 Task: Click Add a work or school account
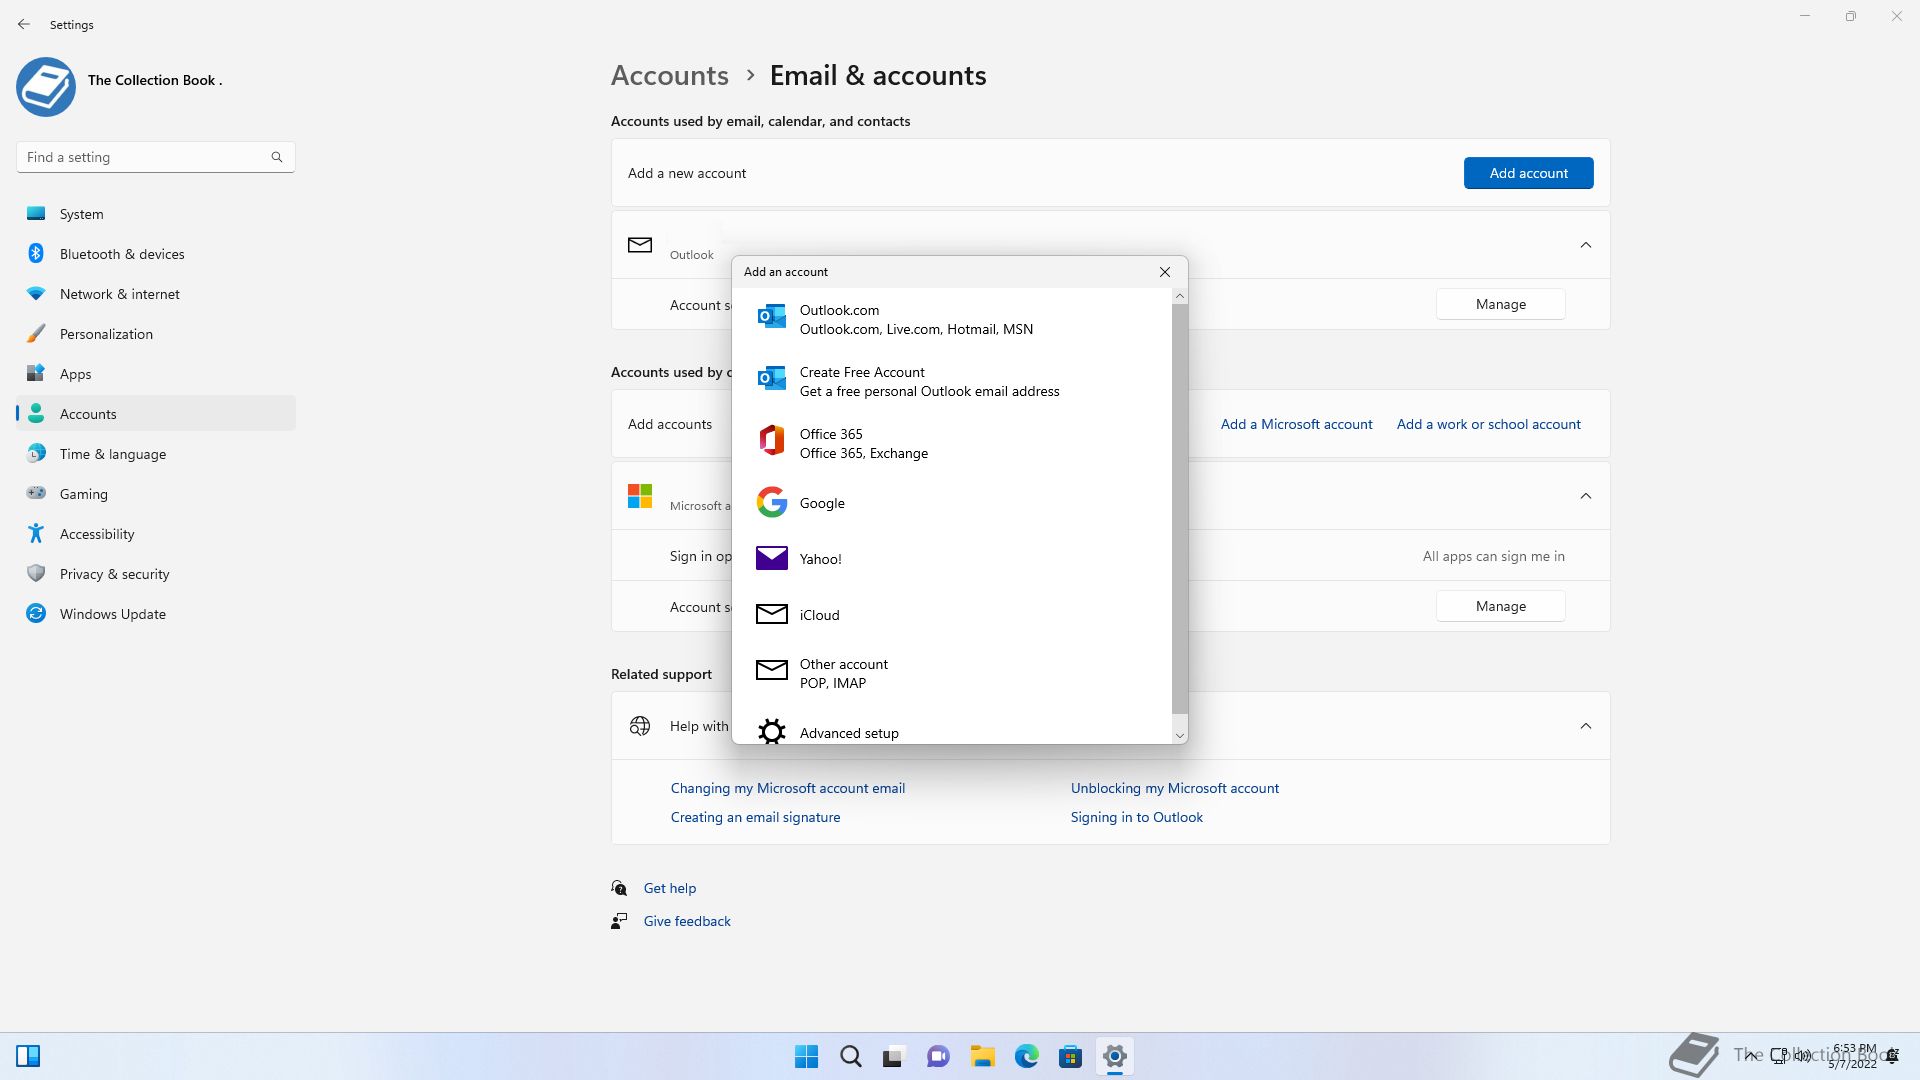point(1488,424)
